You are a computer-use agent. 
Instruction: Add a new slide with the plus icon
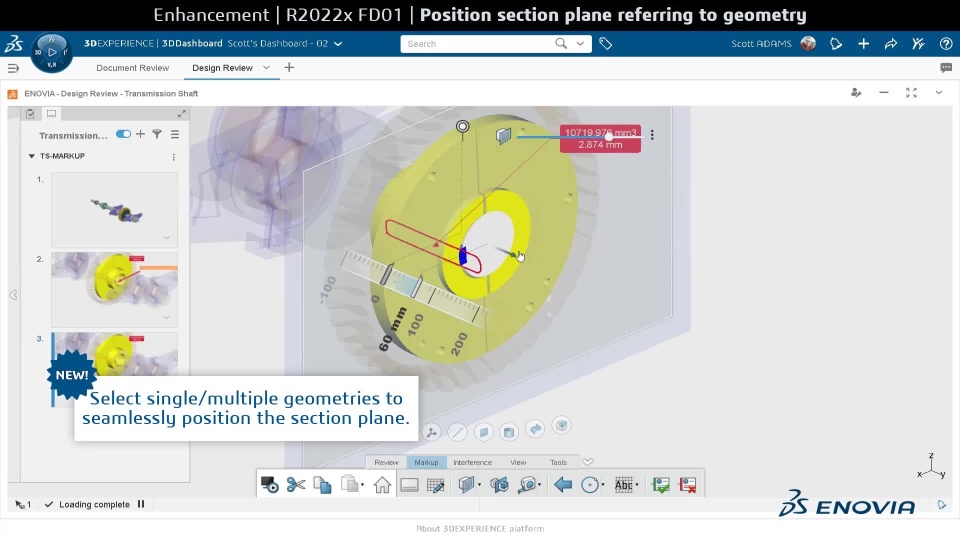click(x=140, y=134)
